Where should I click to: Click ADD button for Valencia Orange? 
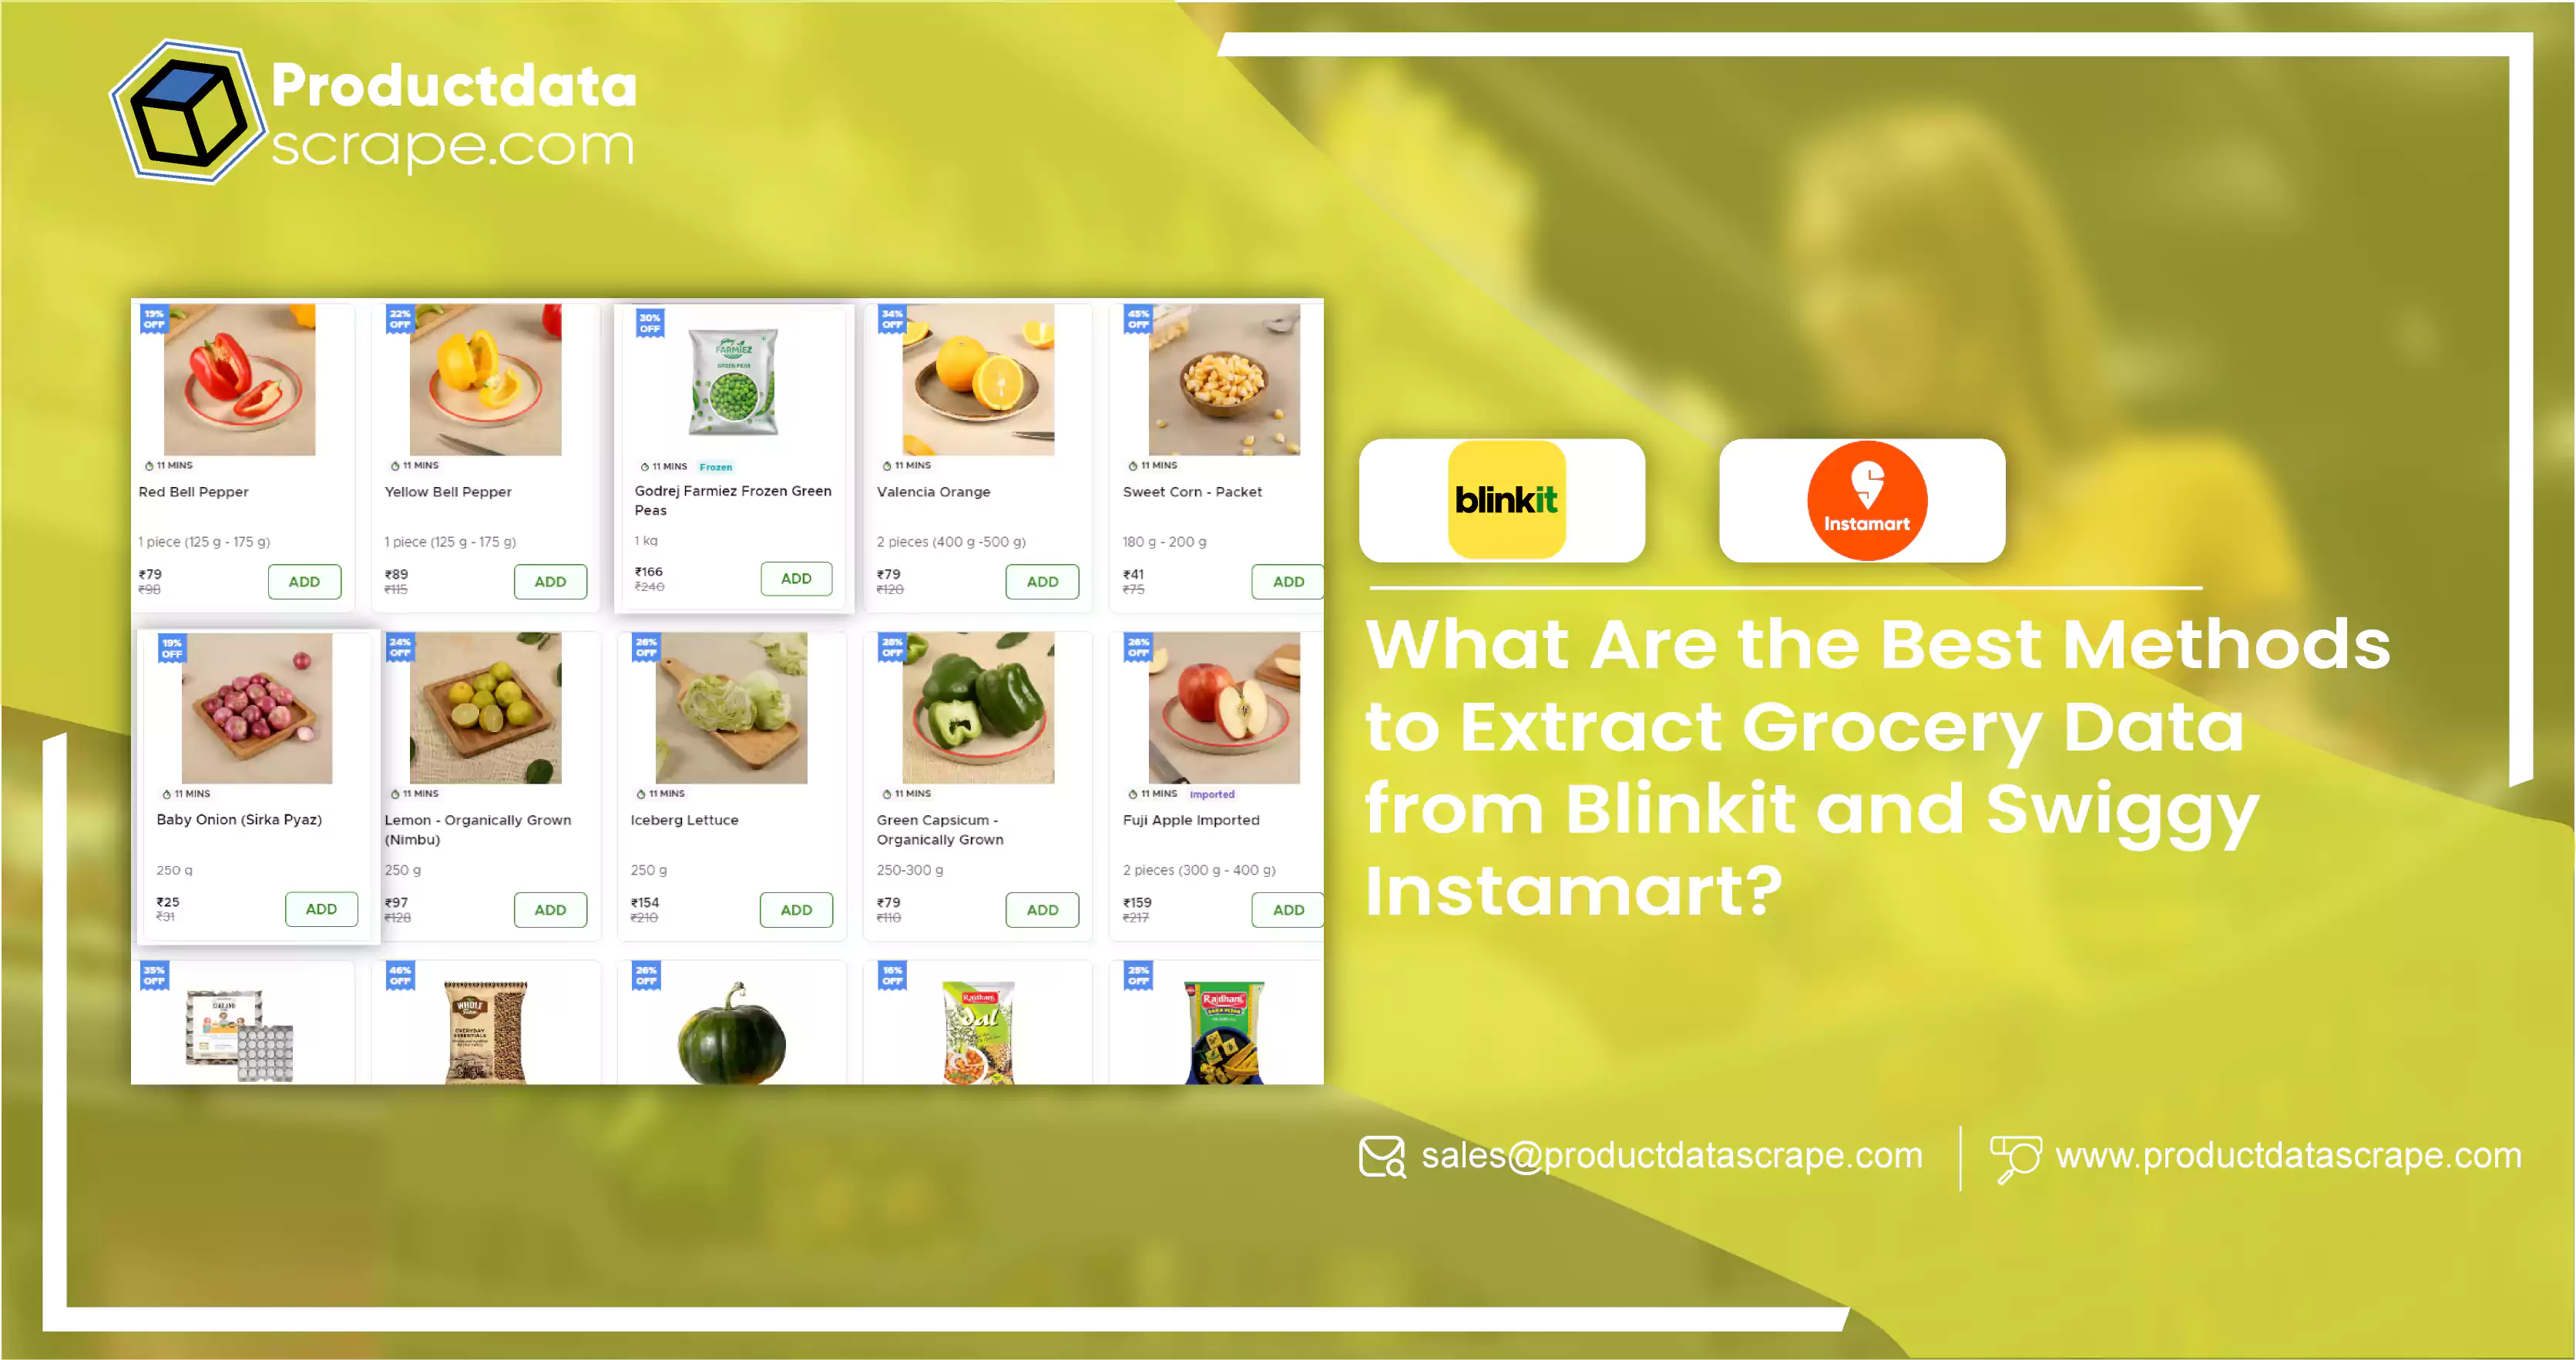(1043, 581)
